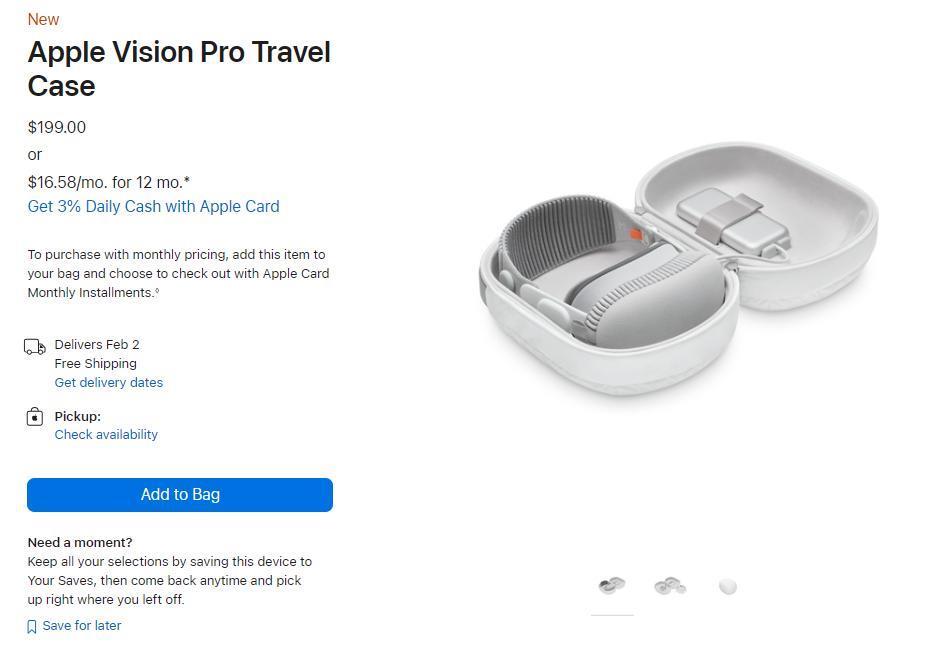Click the large Travel Case product image
Image resolution: width=937 pixels, height=646 pixels.
pyautogui.click(x=678, y=270)
